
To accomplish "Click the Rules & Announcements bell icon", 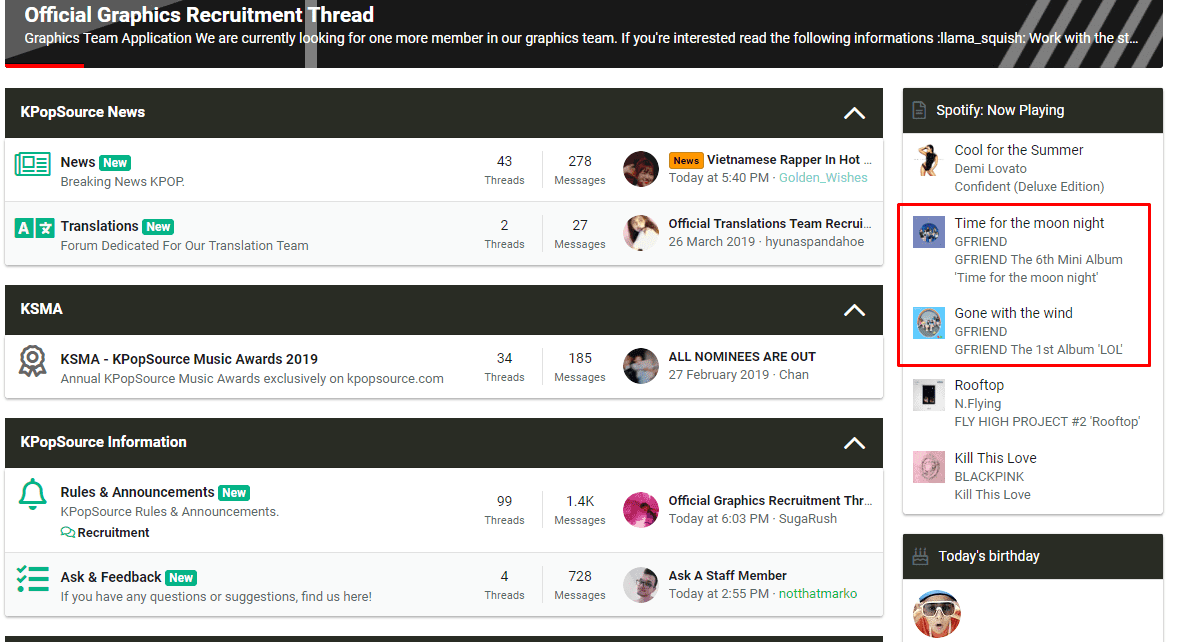I will (32, 494).
